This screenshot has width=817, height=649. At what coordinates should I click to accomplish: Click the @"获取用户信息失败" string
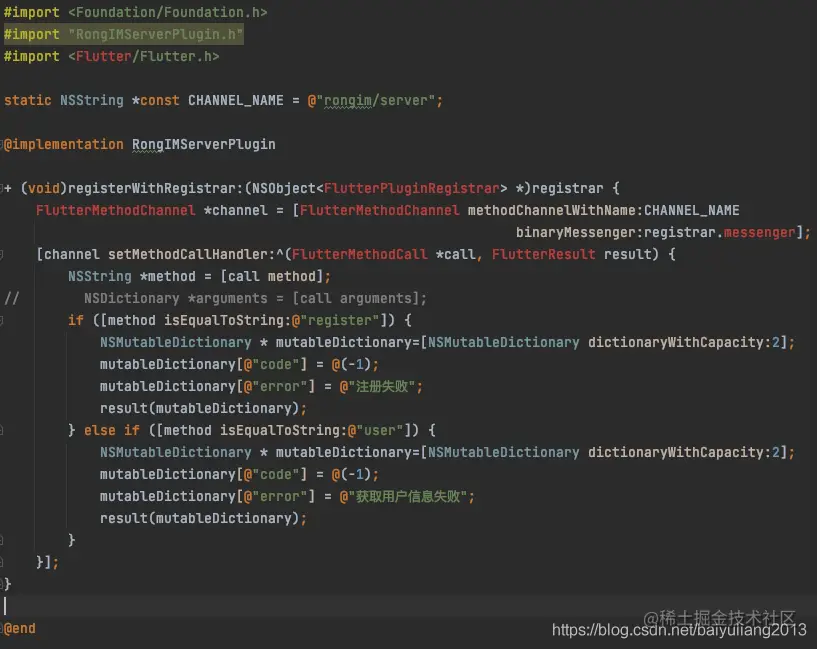click(x=404, y=496)
